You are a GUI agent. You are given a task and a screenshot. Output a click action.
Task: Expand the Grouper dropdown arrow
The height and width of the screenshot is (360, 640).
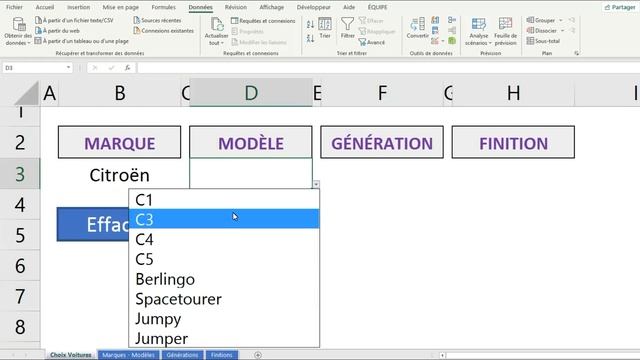(x=560, y=20)
